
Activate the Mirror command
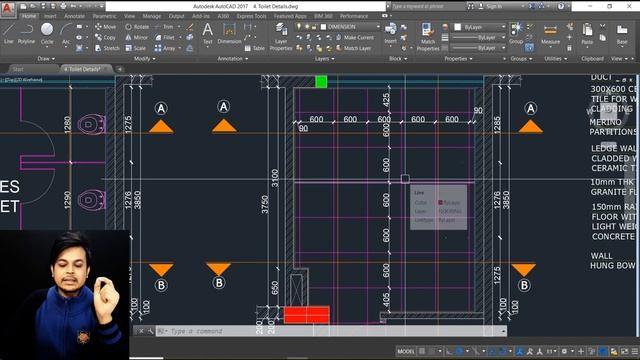pyautogui.click(x=136, y=37)
